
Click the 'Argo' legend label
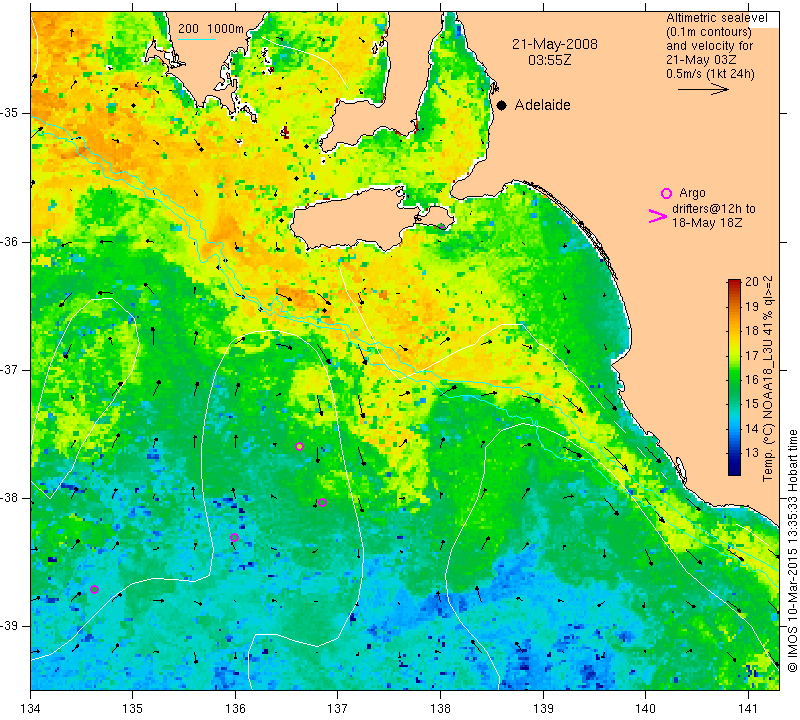tap(692, 193)
